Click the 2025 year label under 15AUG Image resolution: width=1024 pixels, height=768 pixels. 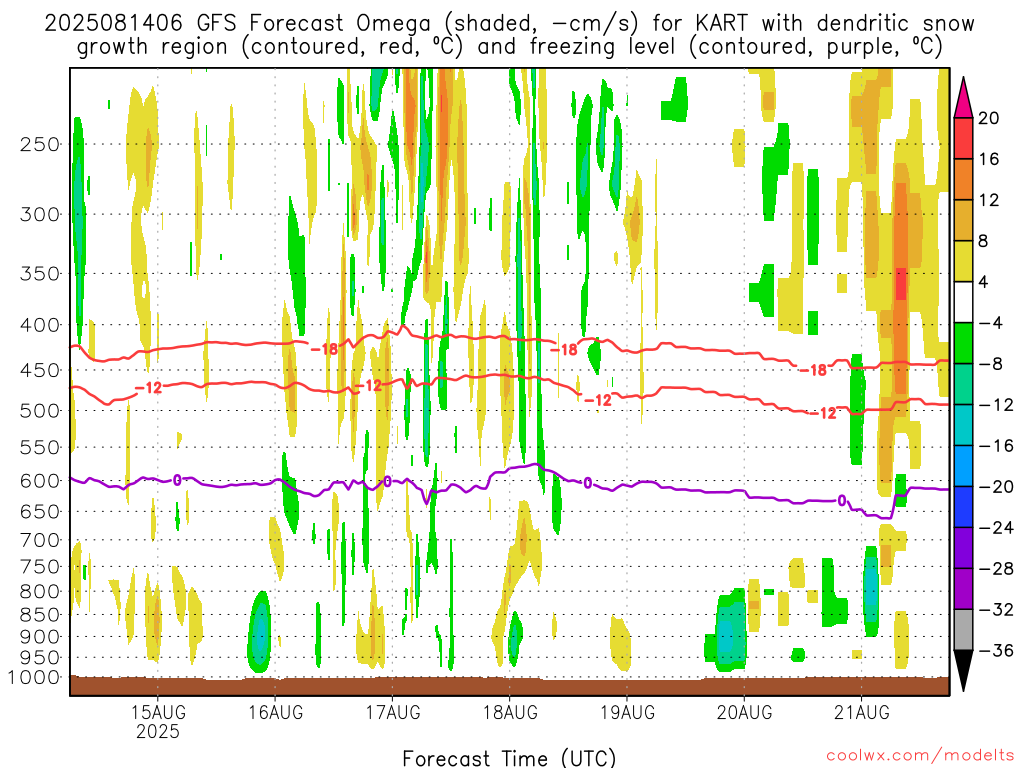point(158,731)
